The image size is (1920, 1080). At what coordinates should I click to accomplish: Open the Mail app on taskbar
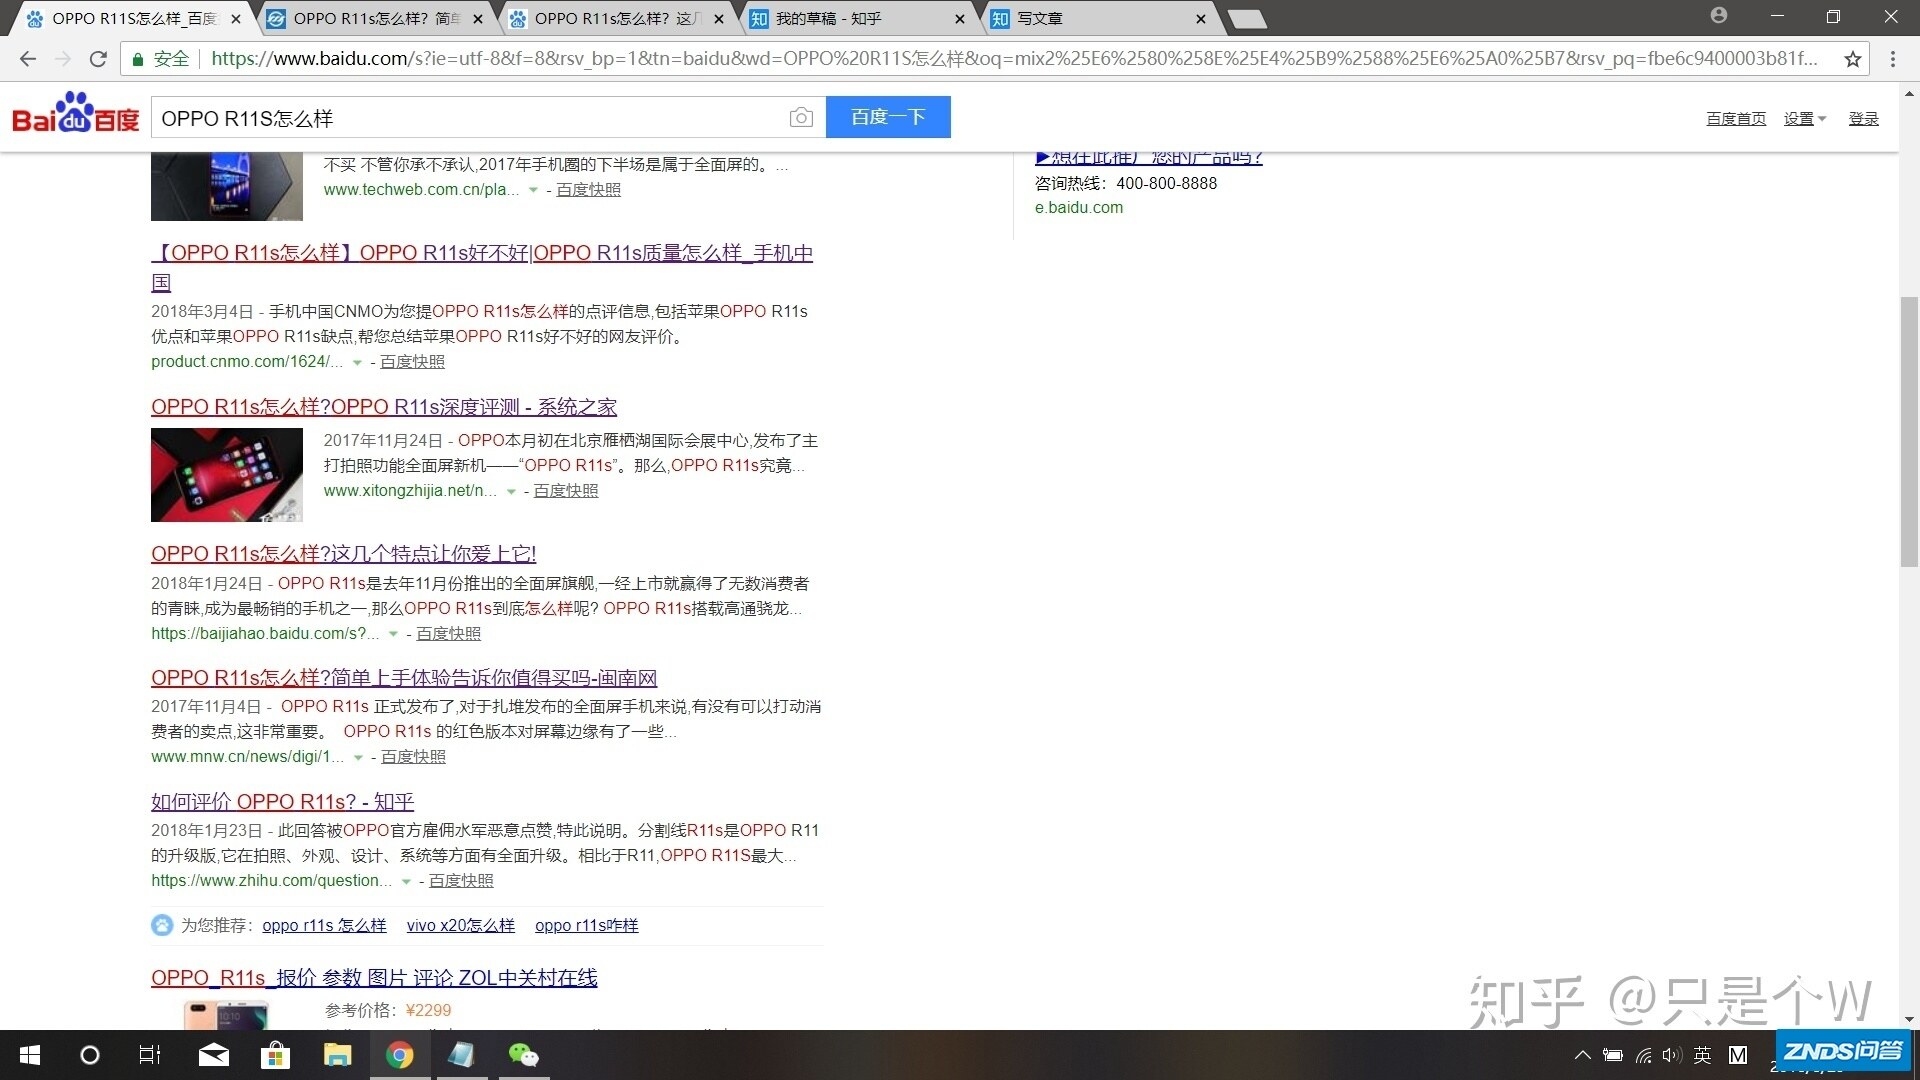pos(214,1055)
